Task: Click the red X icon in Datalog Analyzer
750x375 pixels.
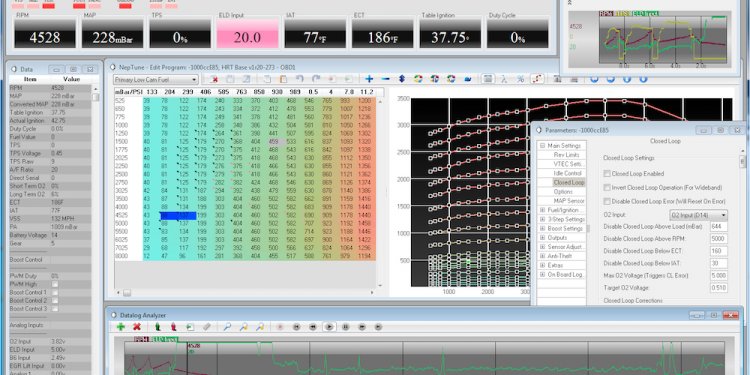Action: pyautogui.click(x=137, y=327)
